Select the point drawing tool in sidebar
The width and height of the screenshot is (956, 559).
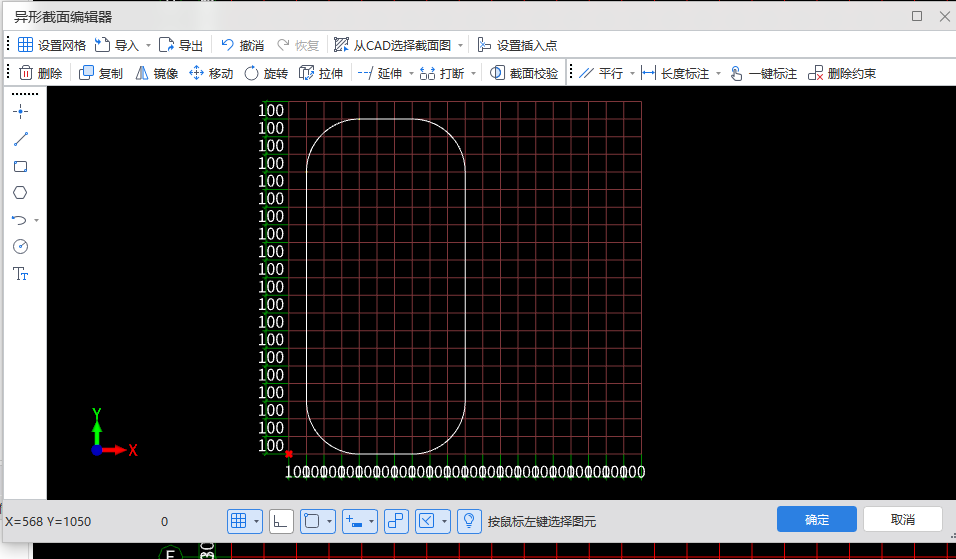click(x=21, y=112)
